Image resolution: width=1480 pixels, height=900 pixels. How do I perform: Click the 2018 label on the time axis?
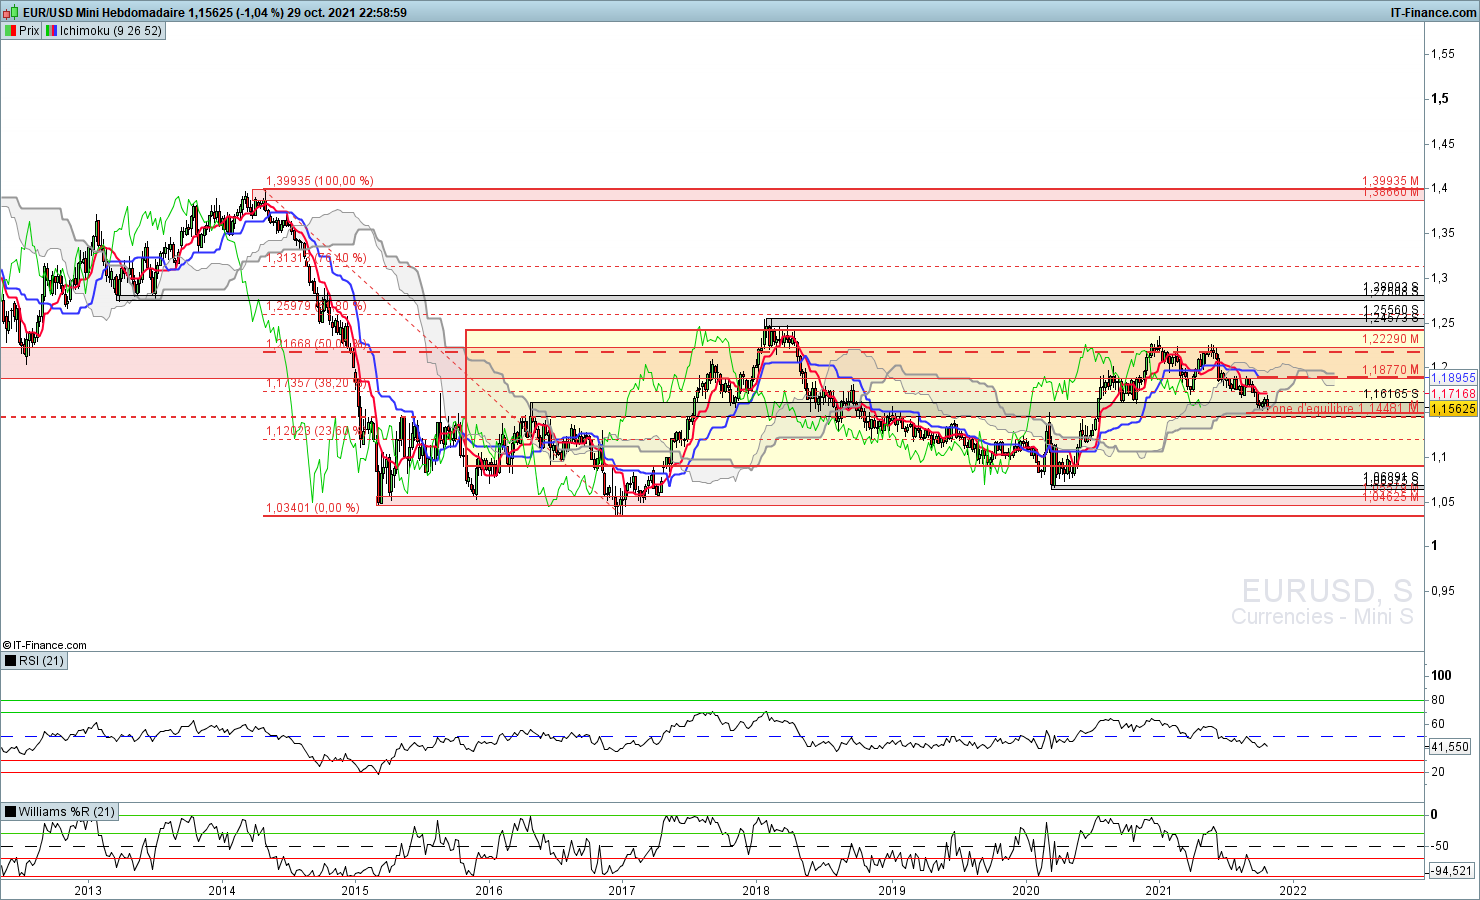click(756, 890)
